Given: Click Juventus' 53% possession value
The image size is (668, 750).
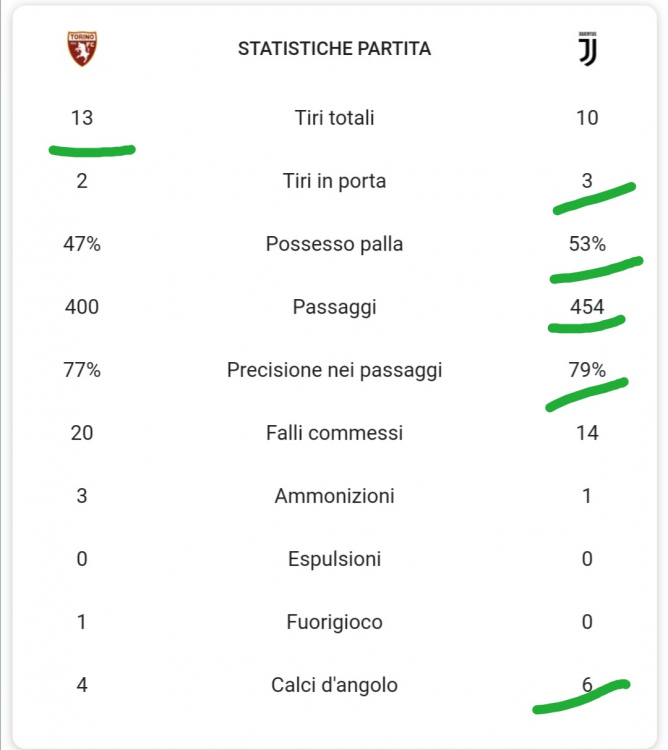Looking at the screenshot, I should pos(587,244).
